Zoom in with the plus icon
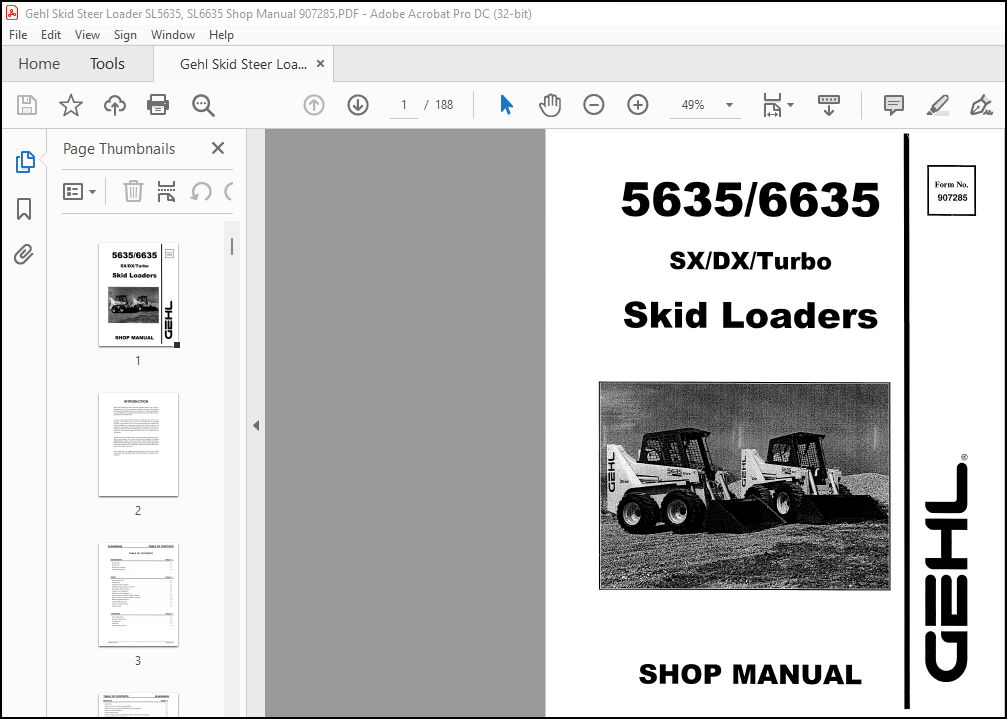 [x=638, y=105]
